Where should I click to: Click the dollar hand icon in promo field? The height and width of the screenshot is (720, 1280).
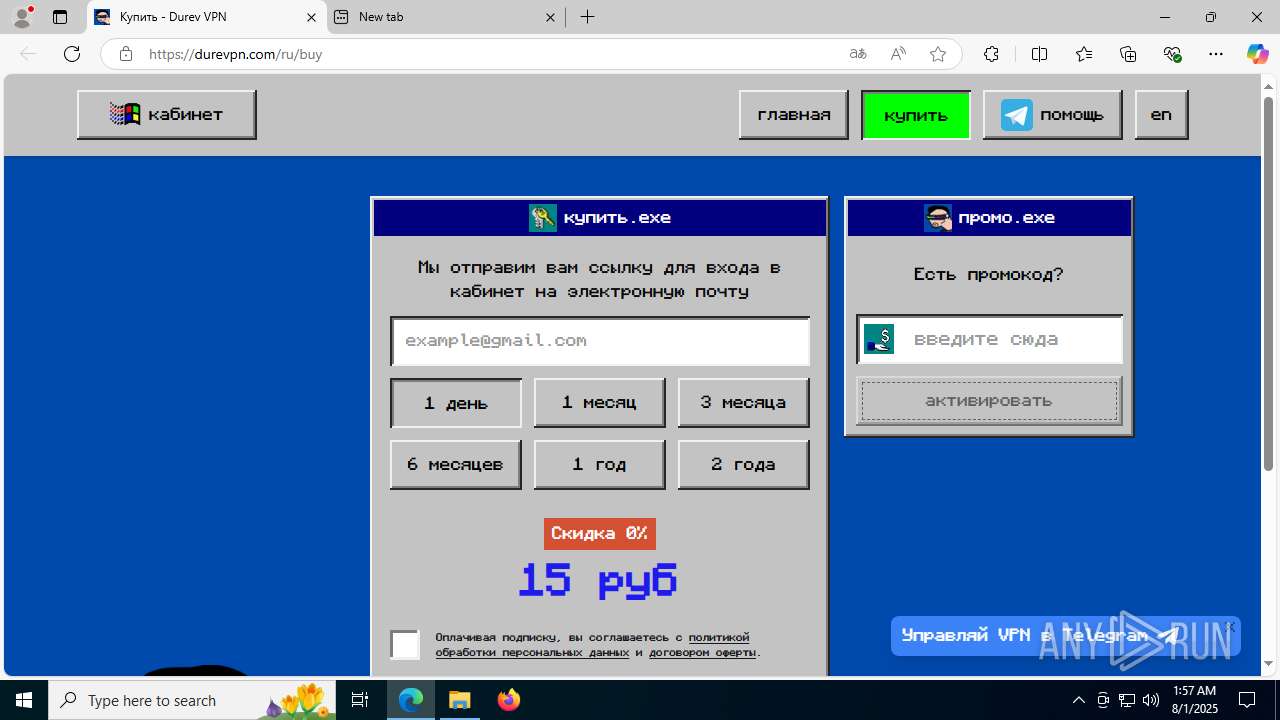point(879,339)
